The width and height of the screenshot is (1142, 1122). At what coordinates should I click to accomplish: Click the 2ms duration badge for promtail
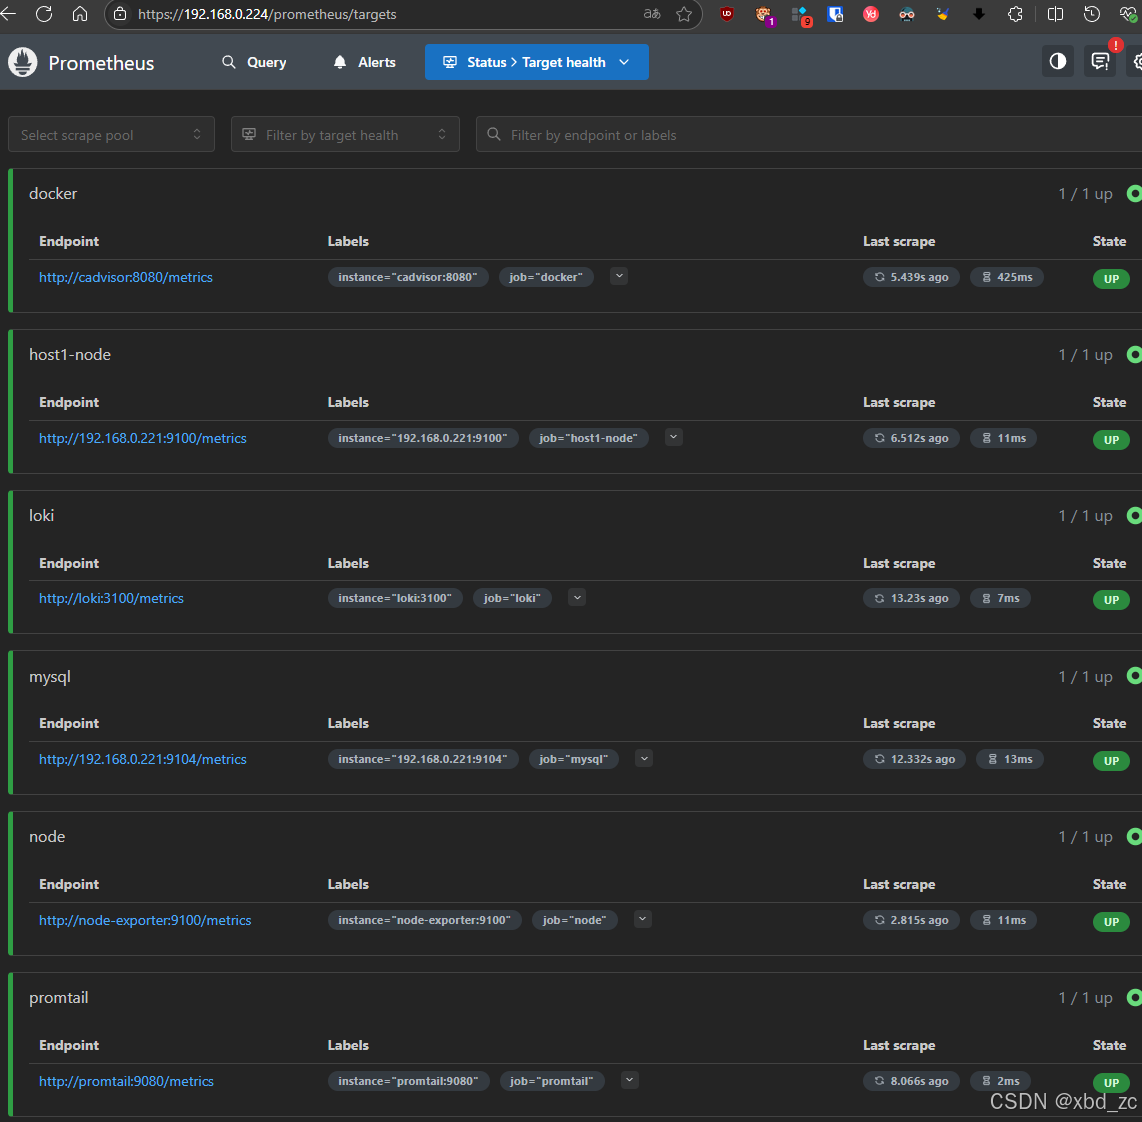pos(1000,1081)
